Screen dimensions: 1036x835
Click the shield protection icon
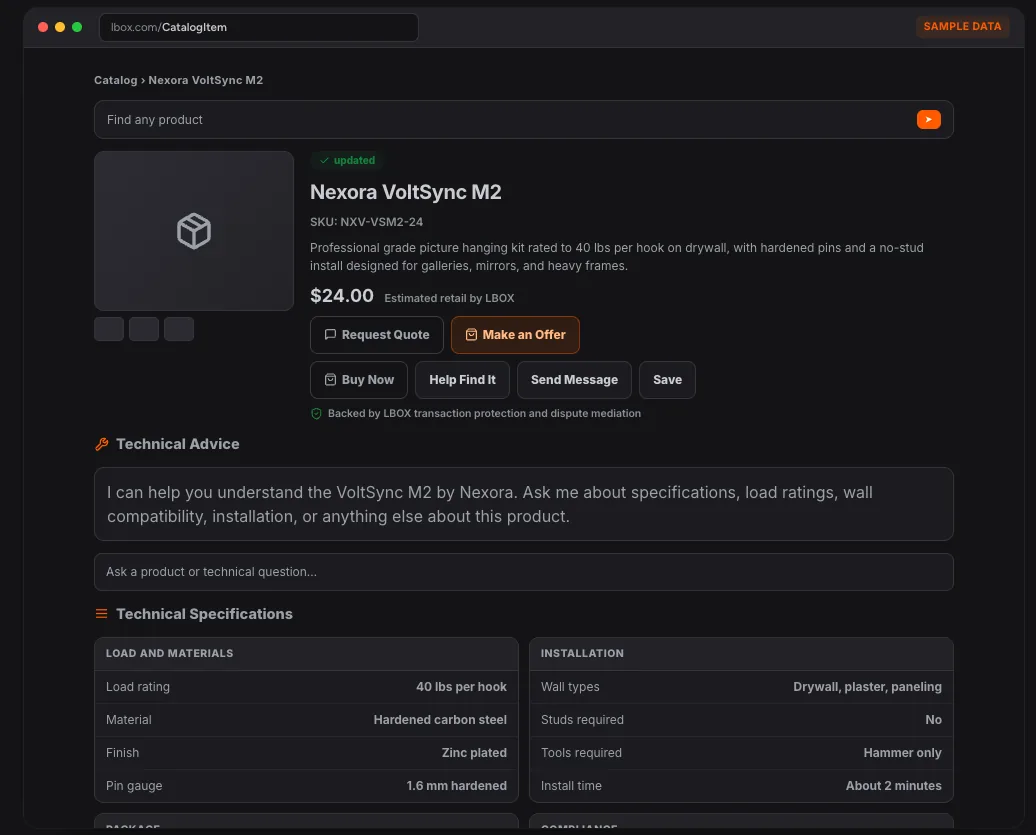coord(316,414)
